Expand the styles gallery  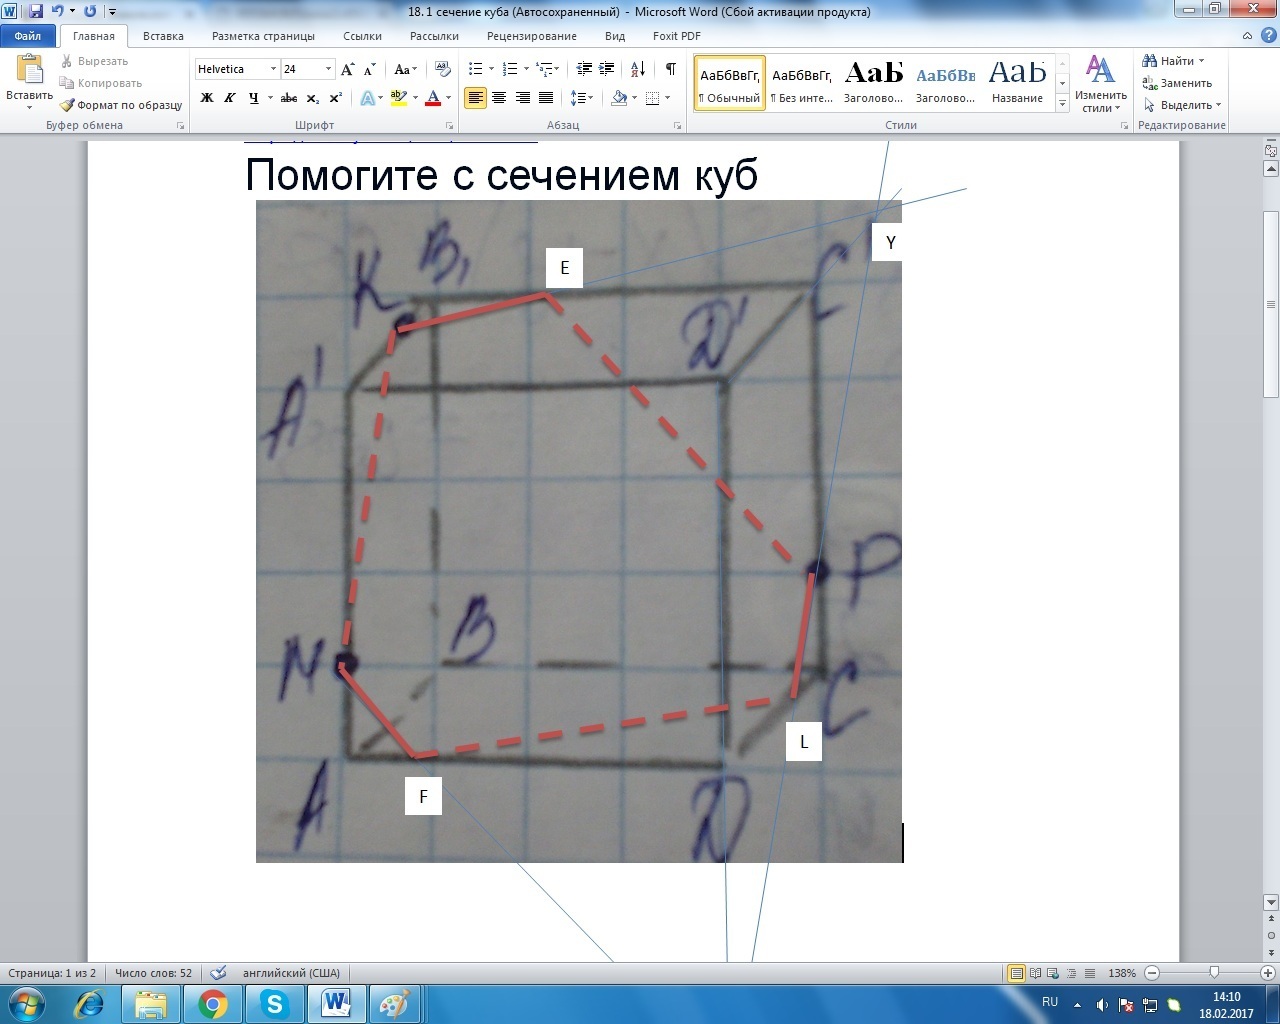(1063, 104)
